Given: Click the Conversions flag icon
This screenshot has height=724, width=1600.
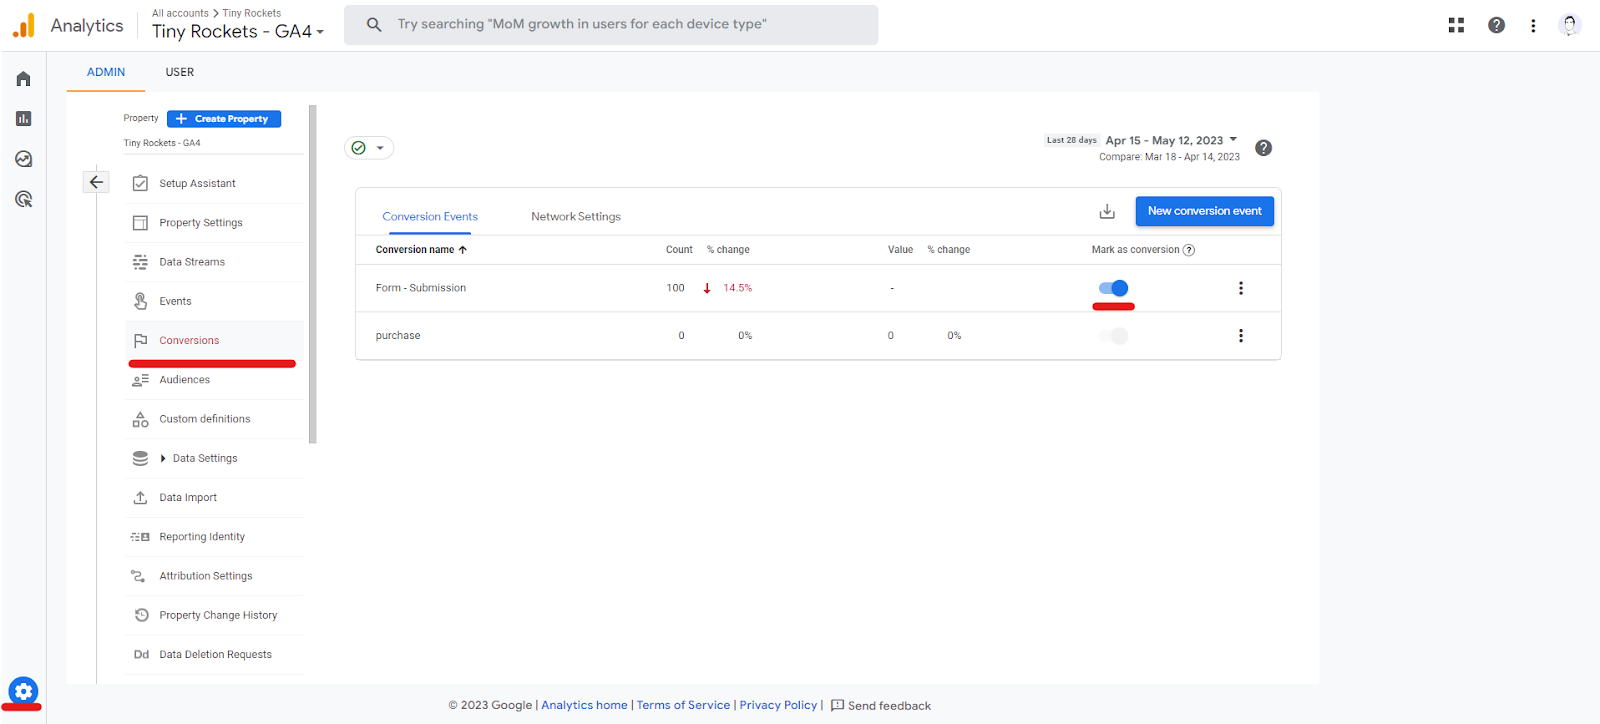Looking at the screenshot, I should point(140,340).
